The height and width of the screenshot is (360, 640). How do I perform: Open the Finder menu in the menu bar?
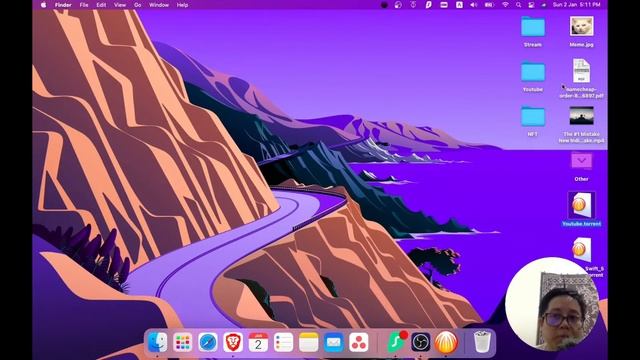63,5
